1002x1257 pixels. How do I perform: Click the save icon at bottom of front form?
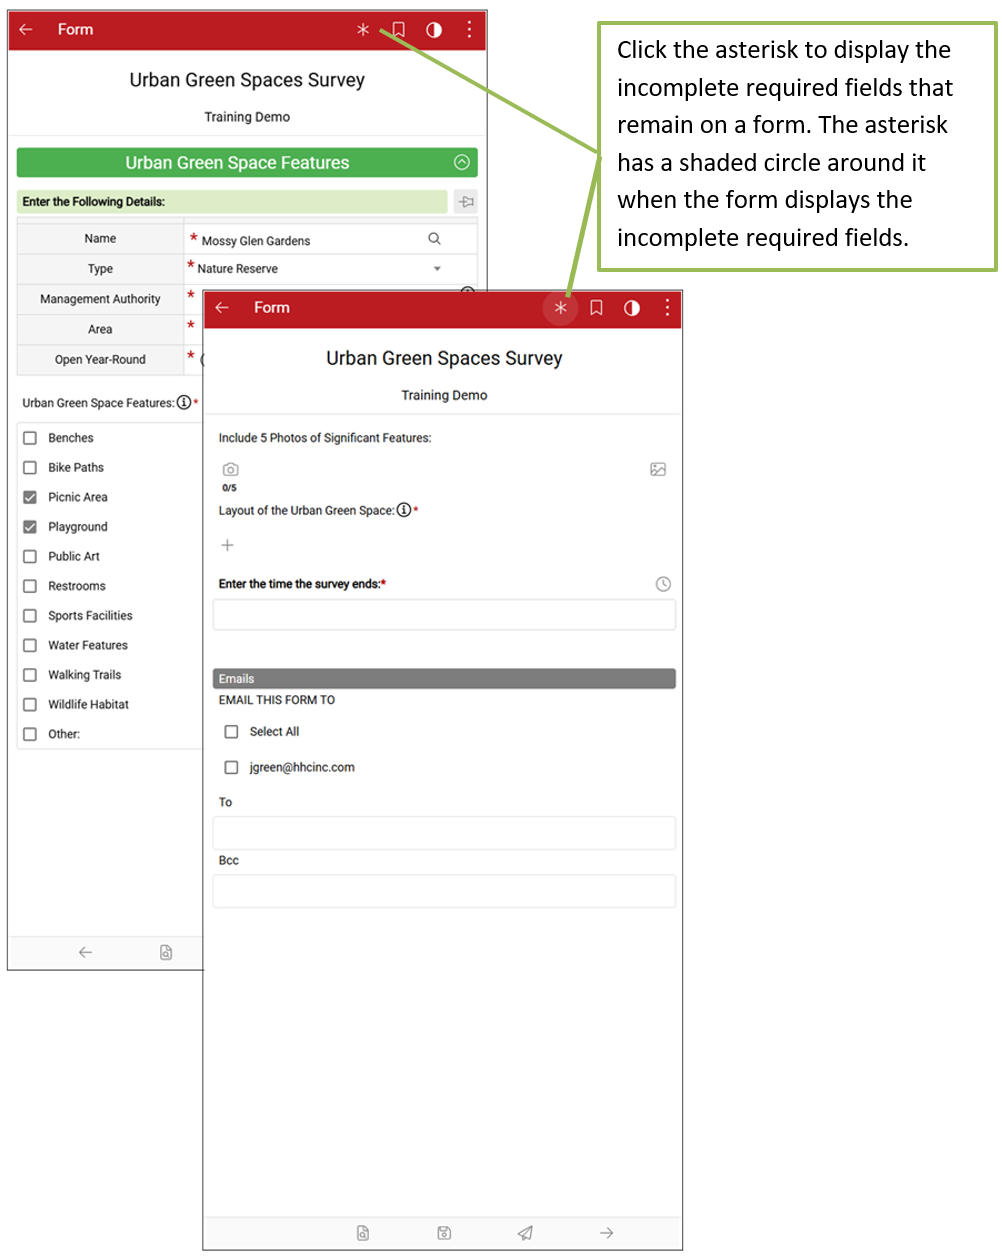pyautogui.click(x=444, y=1233)
